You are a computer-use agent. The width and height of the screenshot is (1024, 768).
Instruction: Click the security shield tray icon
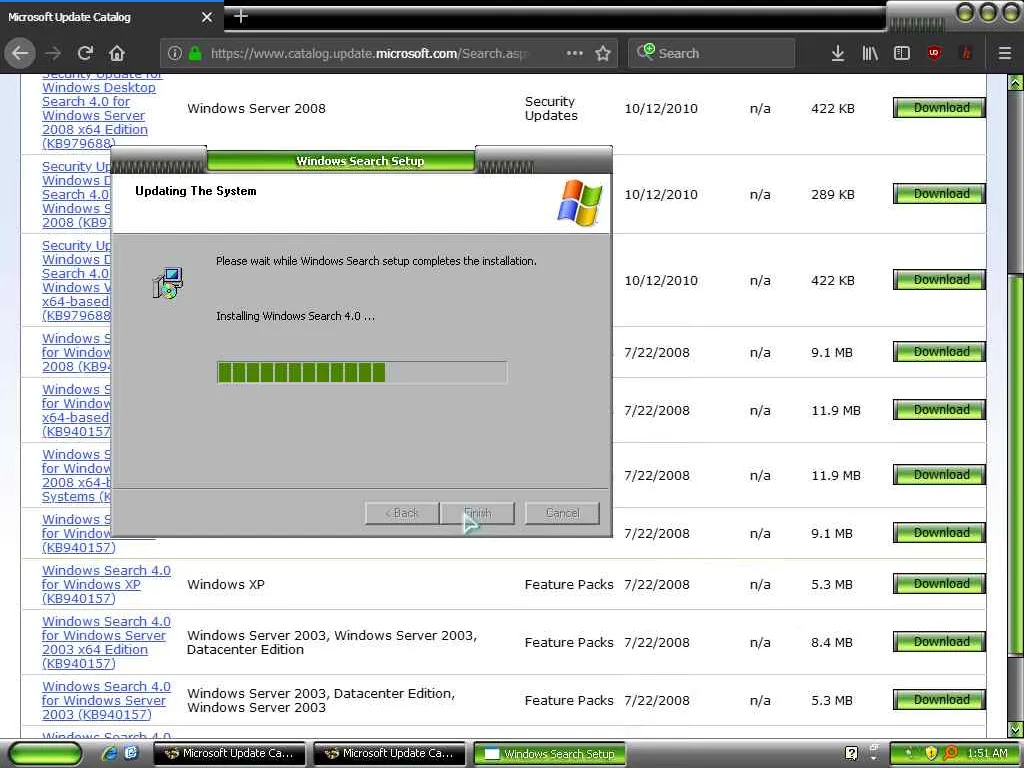click(x=932, y=754)
